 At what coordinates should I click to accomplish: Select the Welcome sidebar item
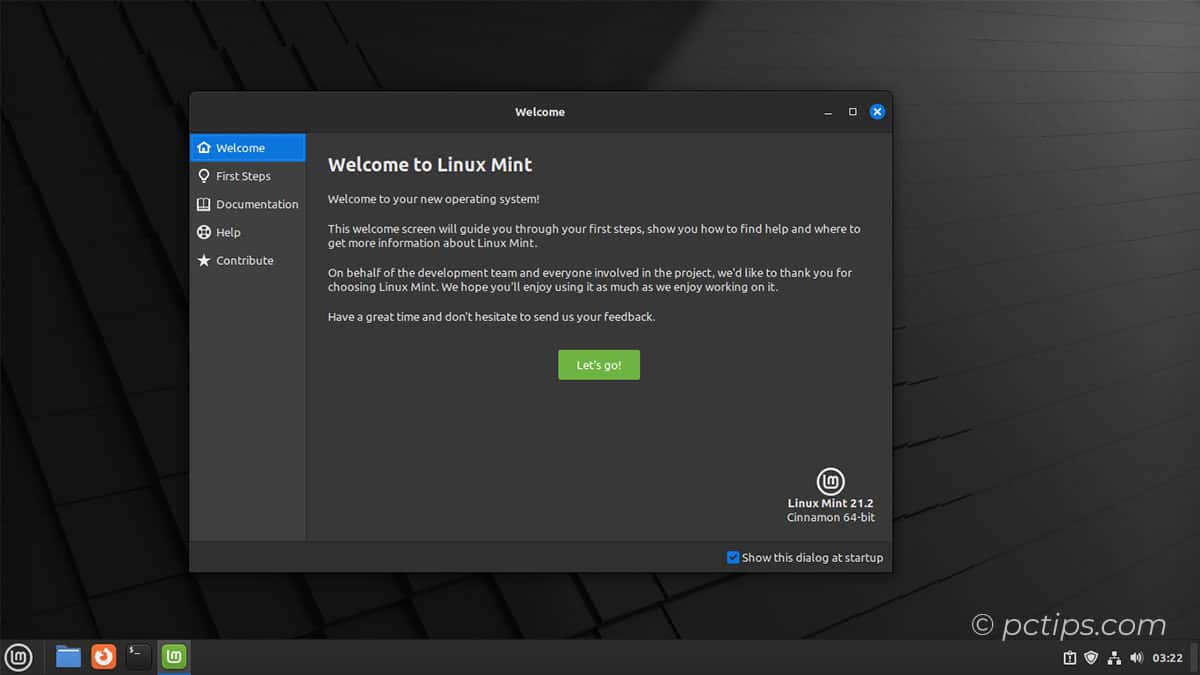[x=247, y=148]
